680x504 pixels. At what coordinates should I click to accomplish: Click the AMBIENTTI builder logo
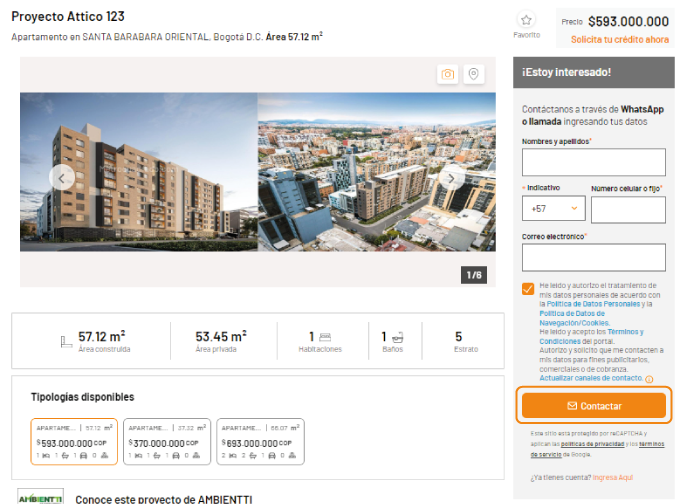click(x=40, y=497)
